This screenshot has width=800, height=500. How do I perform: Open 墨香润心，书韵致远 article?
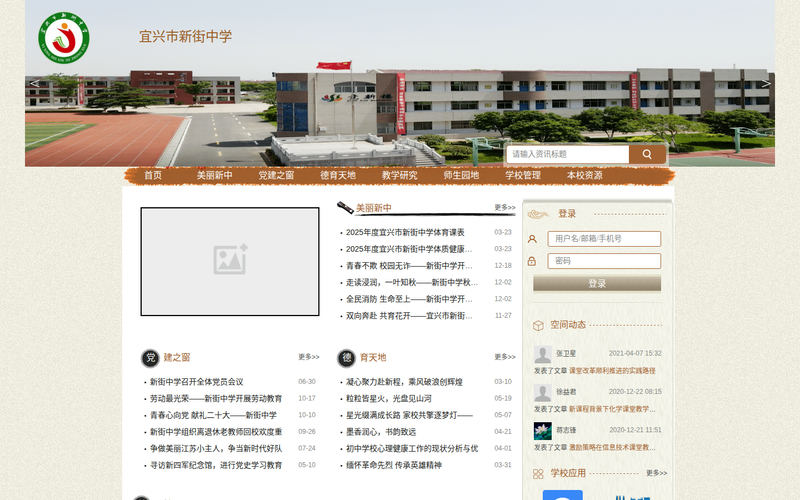381,432
